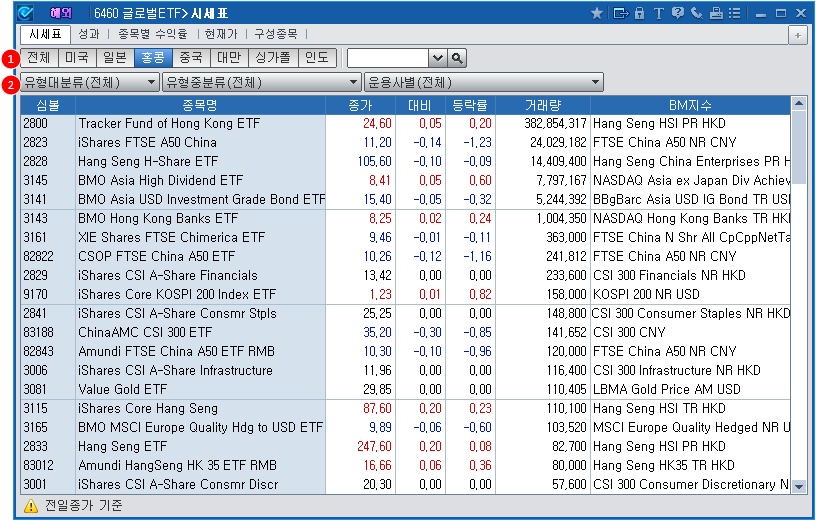Select Value Gold ETF row
Image resolution: width=816 pixels, height=521 pixels.
tap(405, 389)
